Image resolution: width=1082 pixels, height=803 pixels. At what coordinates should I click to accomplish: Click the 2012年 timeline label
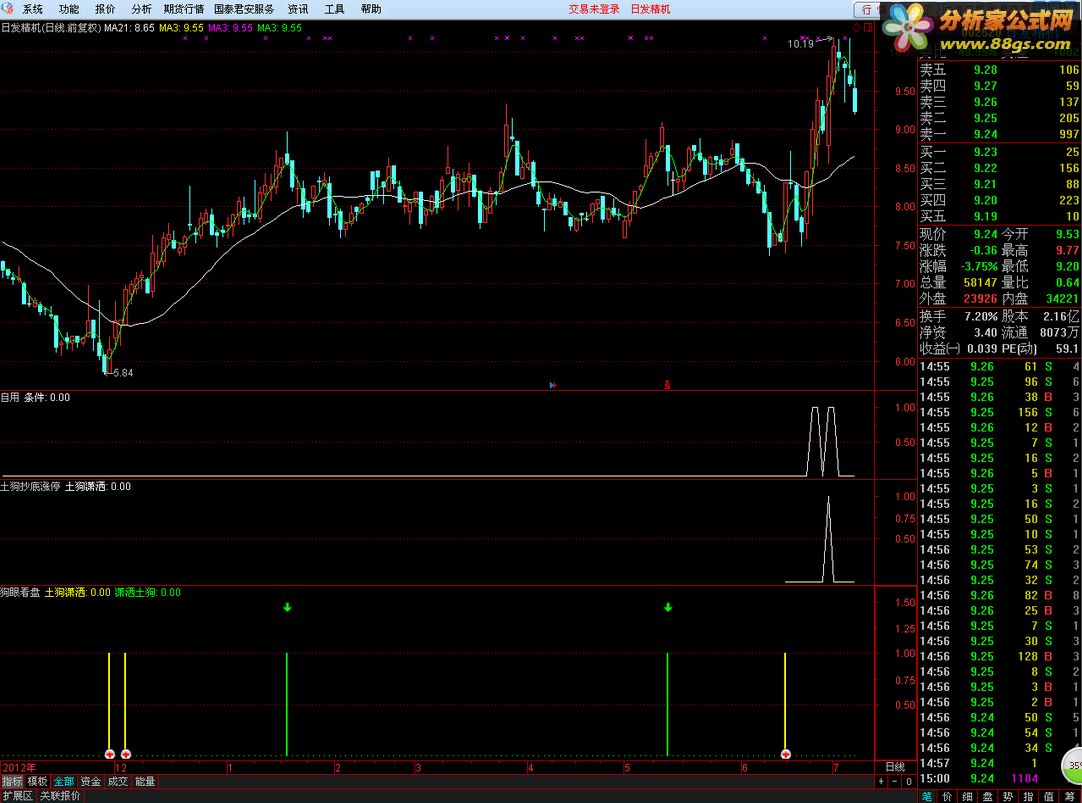pos(19,767)
